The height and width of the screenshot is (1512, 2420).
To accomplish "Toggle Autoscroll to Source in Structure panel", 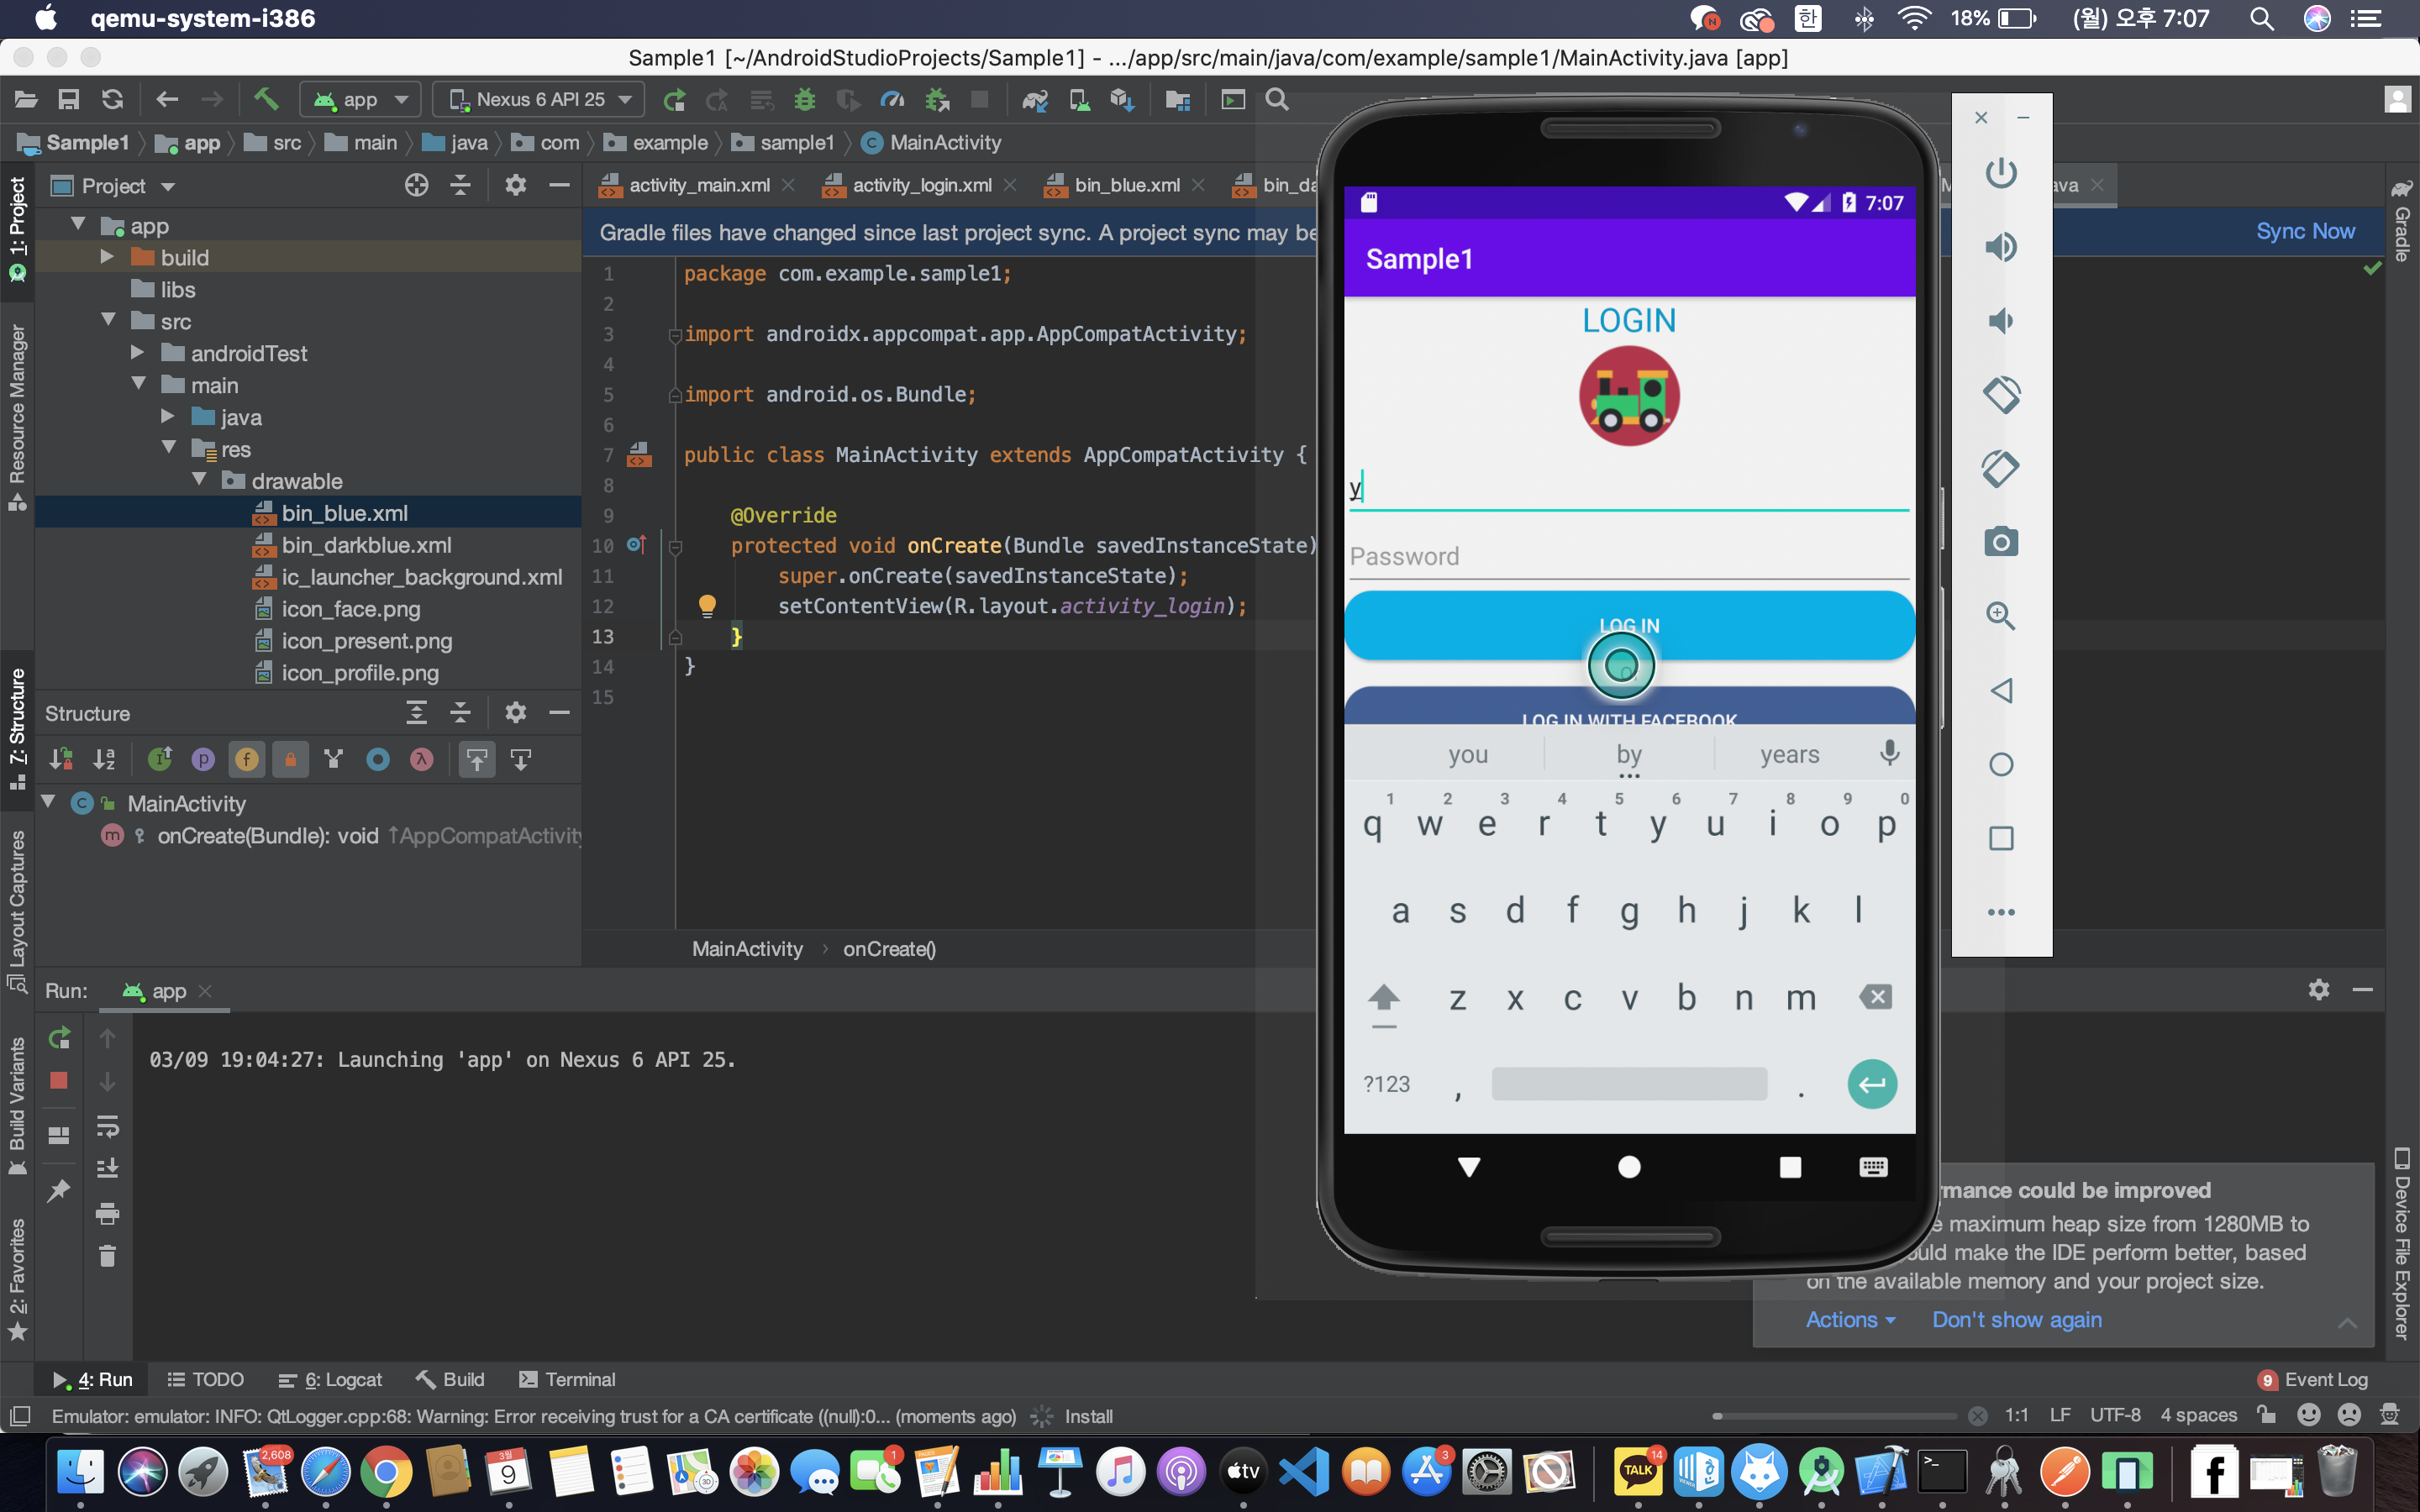I will [x=477, y=760].
